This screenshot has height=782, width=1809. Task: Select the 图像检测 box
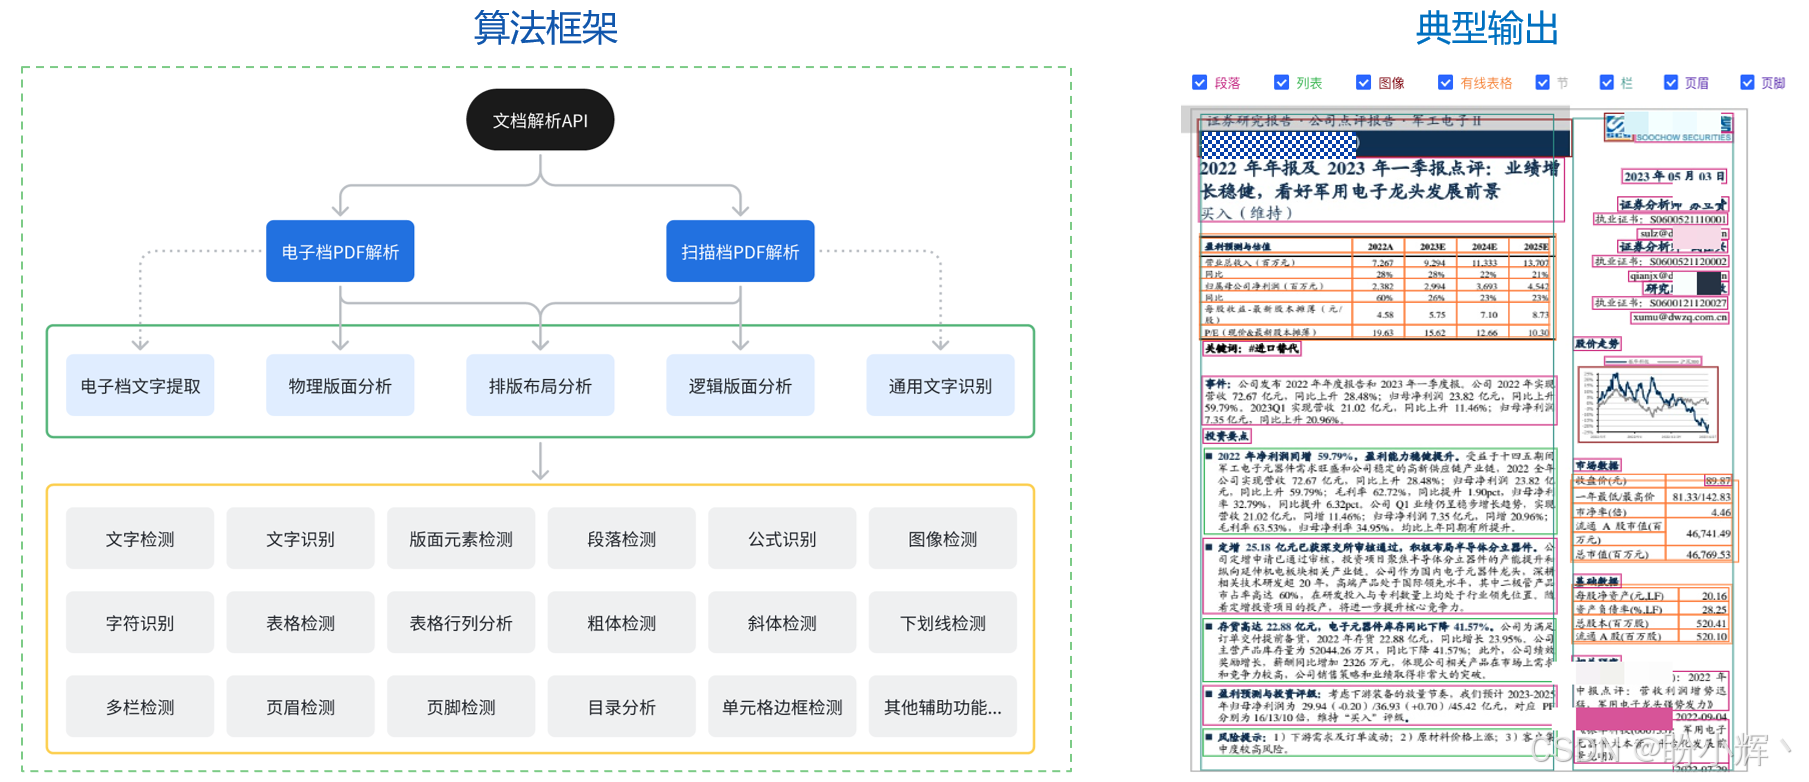943,538
